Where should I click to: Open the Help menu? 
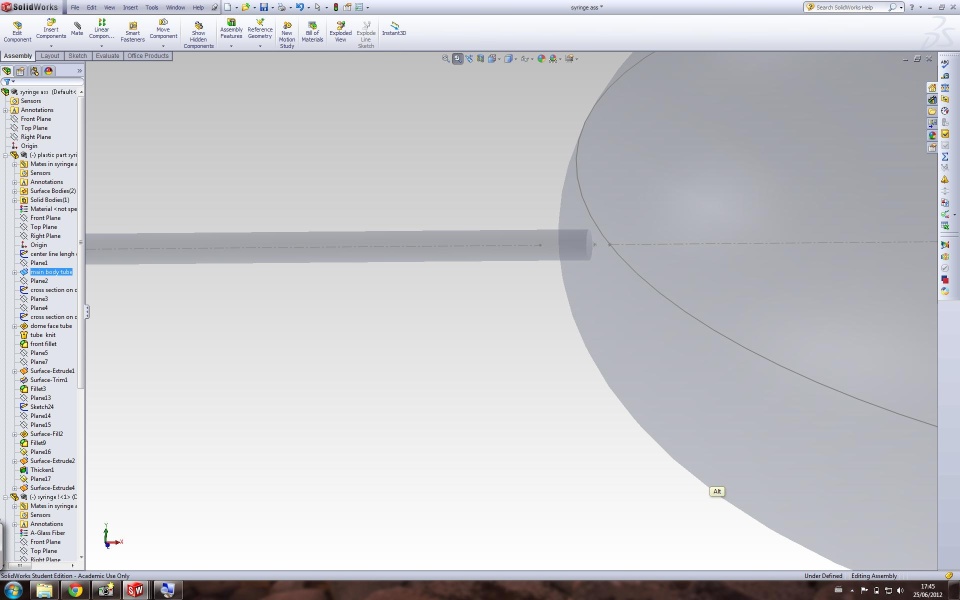click(x=198, y=7)
